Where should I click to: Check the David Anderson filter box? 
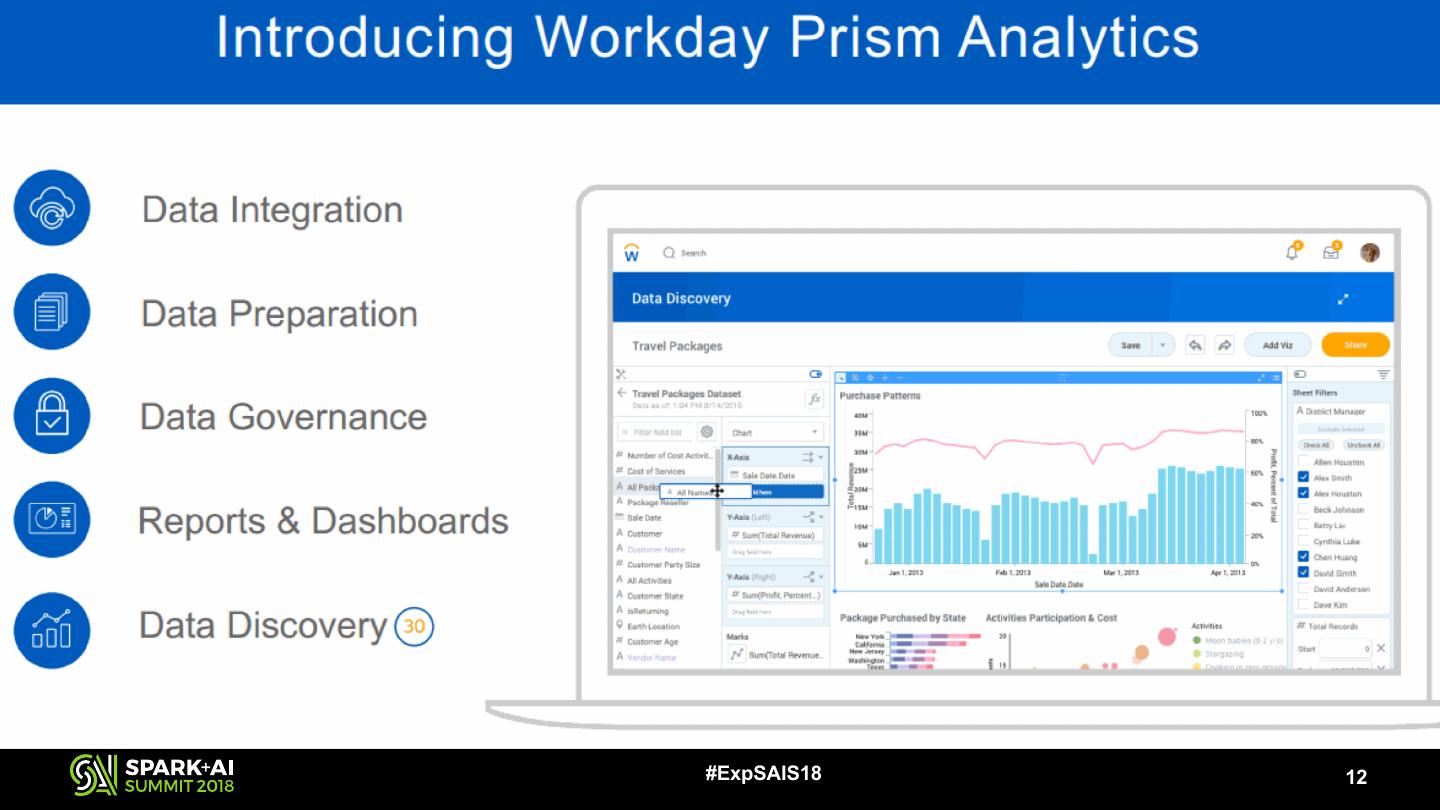click(x=1303, y=589)
